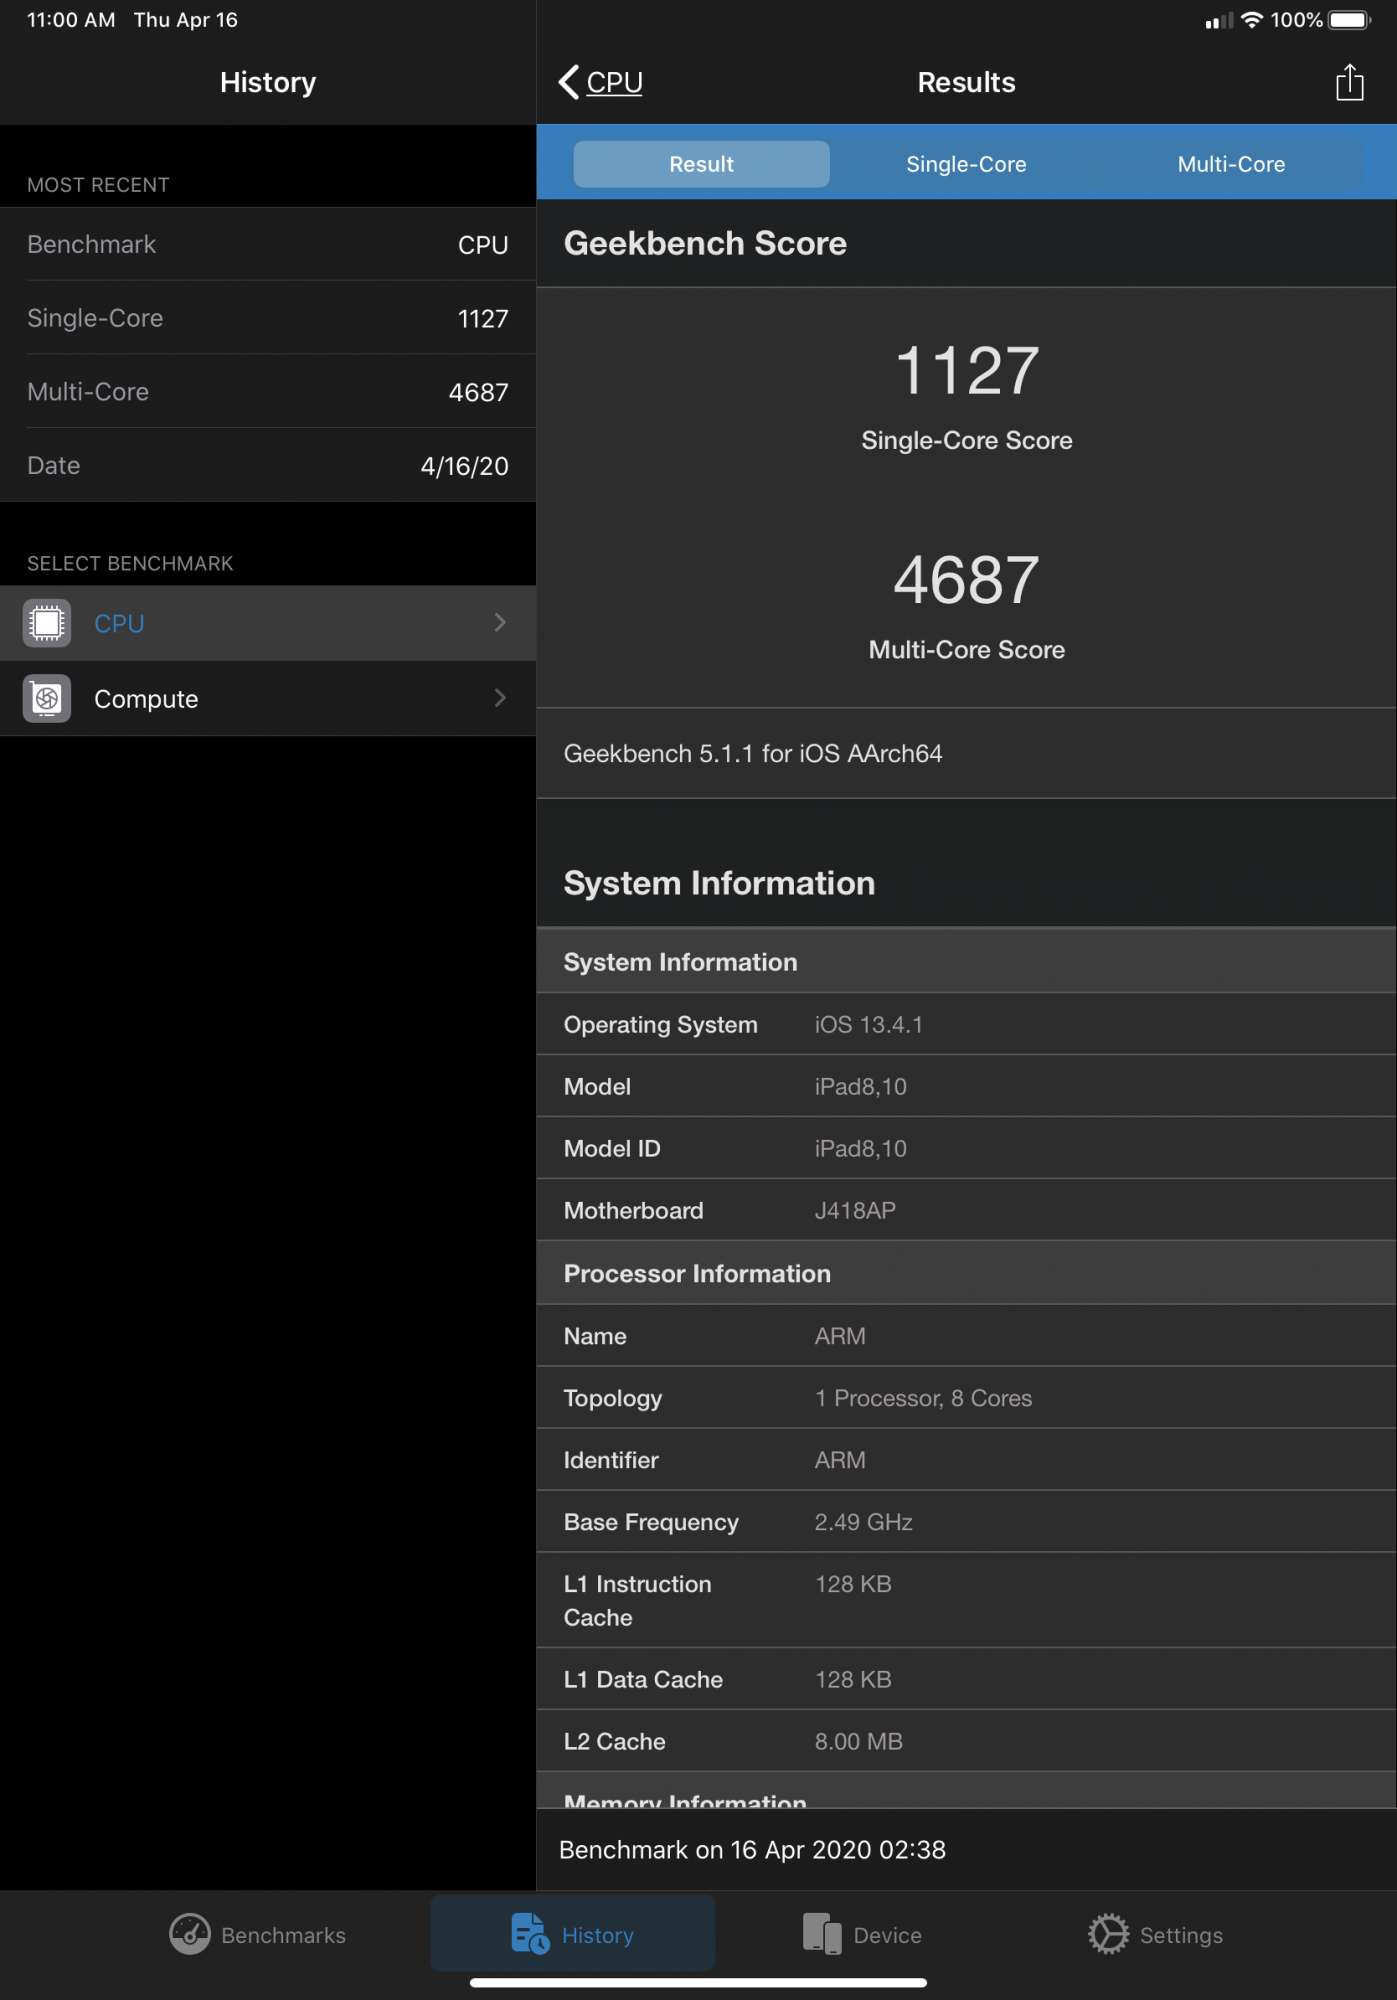The width and height of the screenshot is (1397, 2000).
Task: Tap the Benchmark CPU history row
Action: click(268, 244)
